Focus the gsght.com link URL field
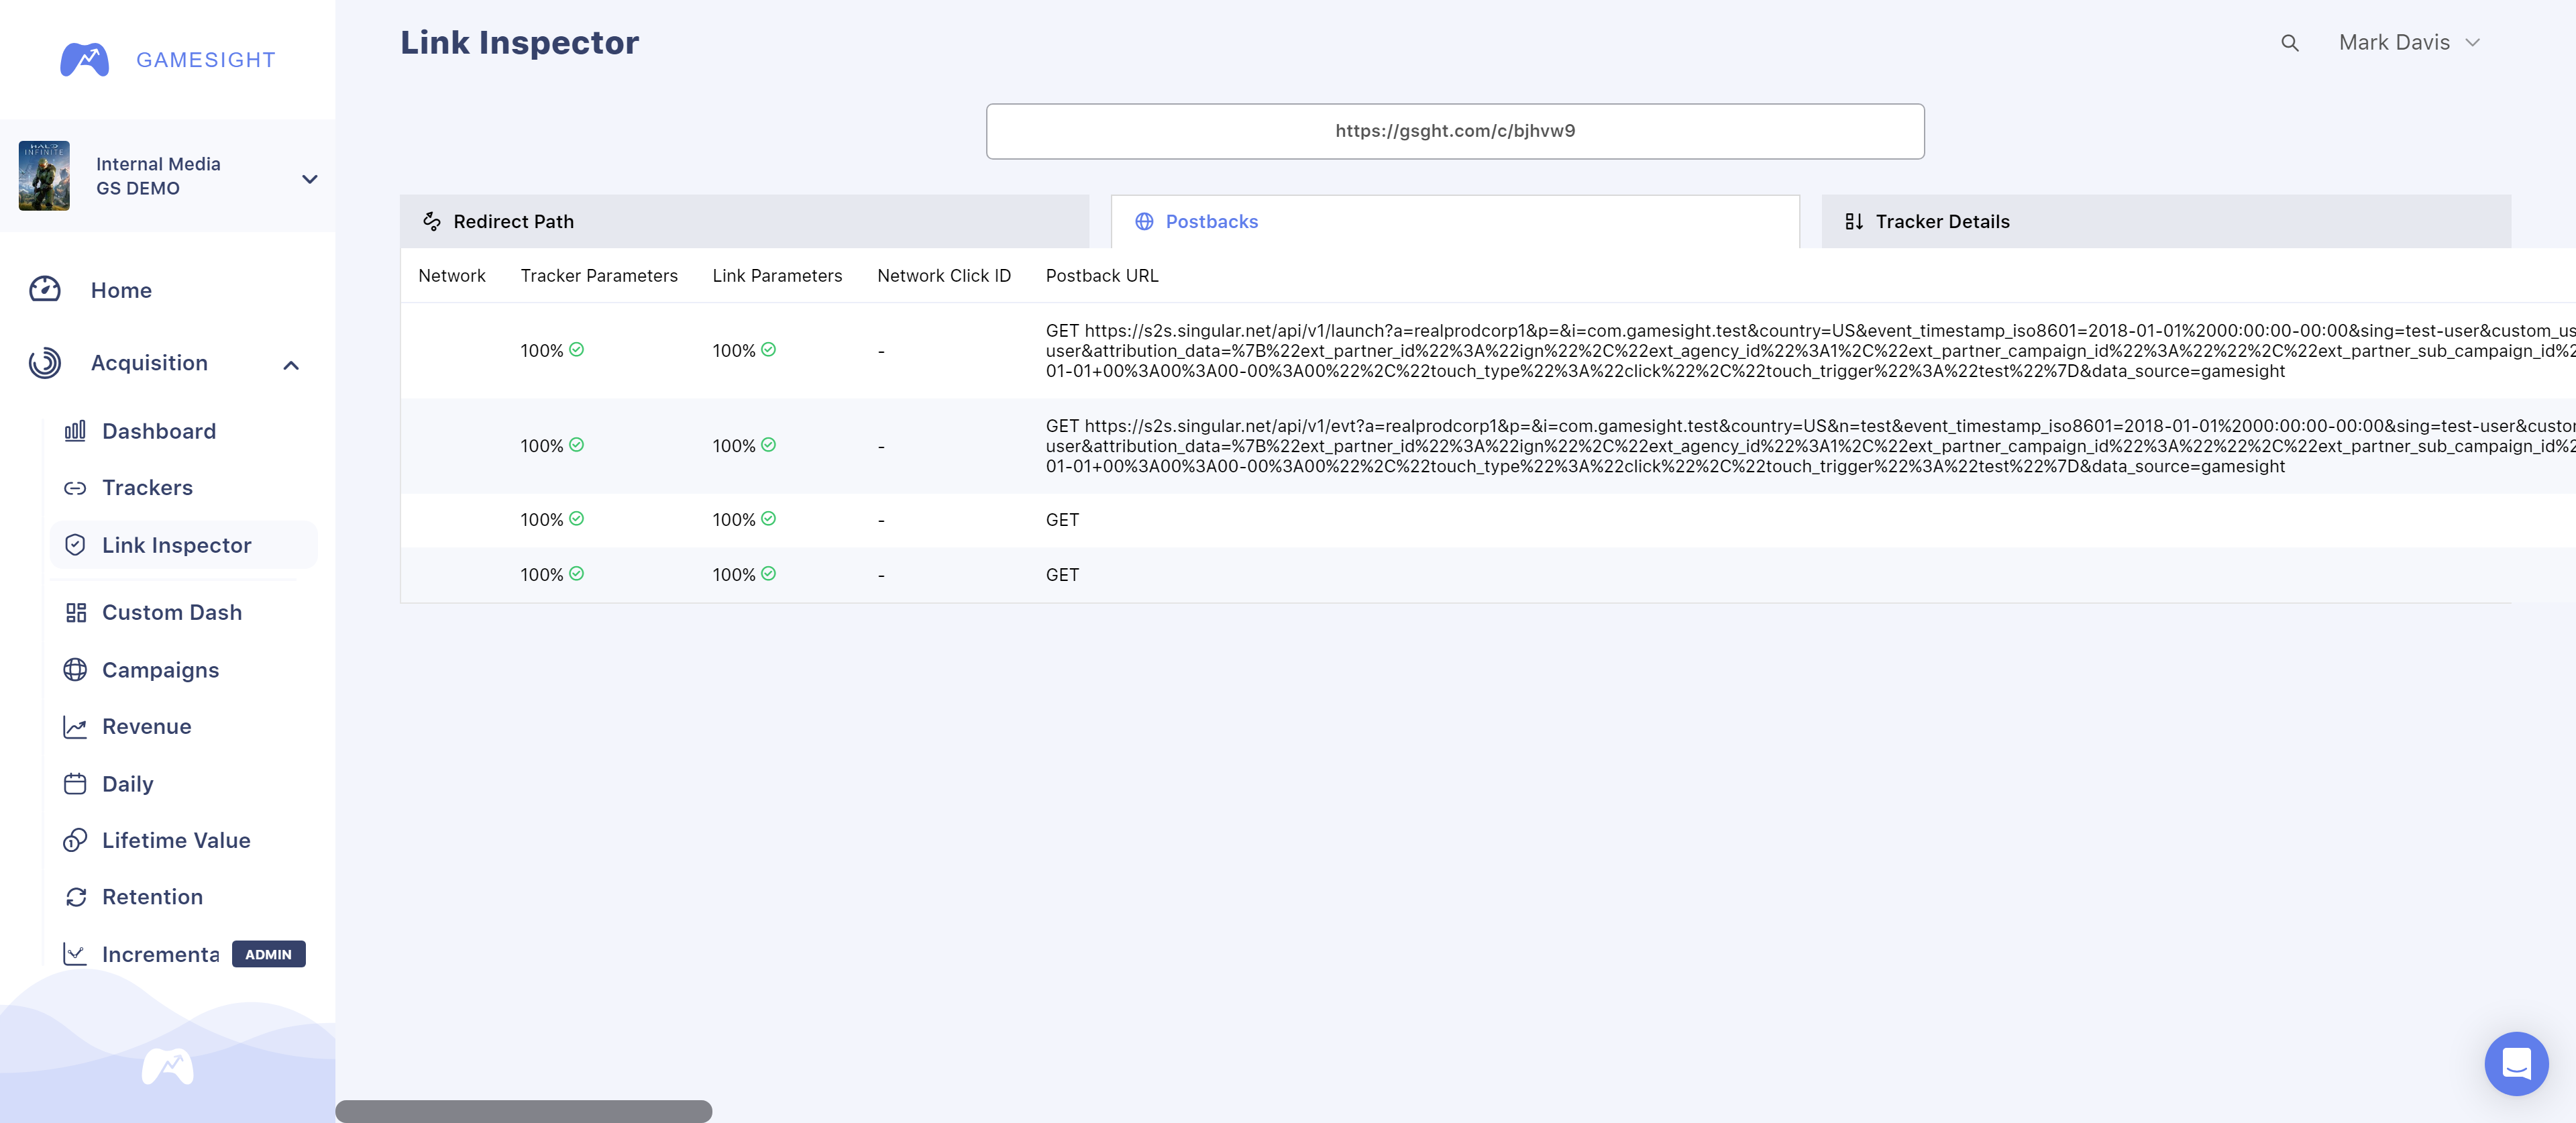Image resolution: width=2576 pixels, height=1123 pixels. point(1455,131)
